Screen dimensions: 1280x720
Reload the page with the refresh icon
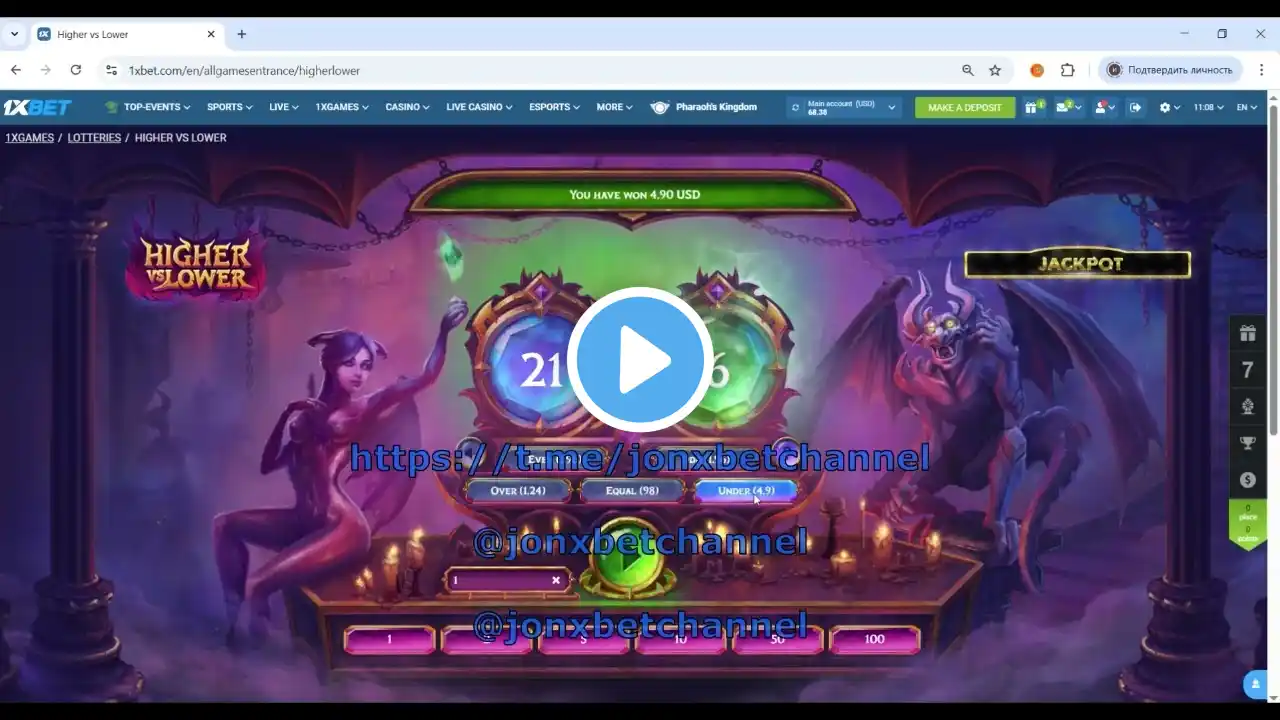[x=76, y=70]
